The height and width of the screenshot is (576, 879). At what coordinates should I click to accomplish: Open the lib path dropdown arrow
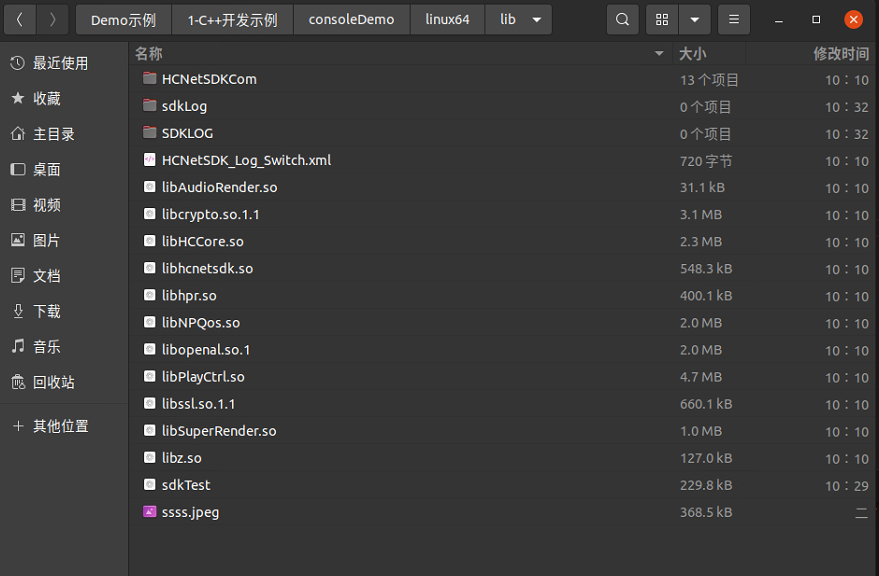[536, 20]
